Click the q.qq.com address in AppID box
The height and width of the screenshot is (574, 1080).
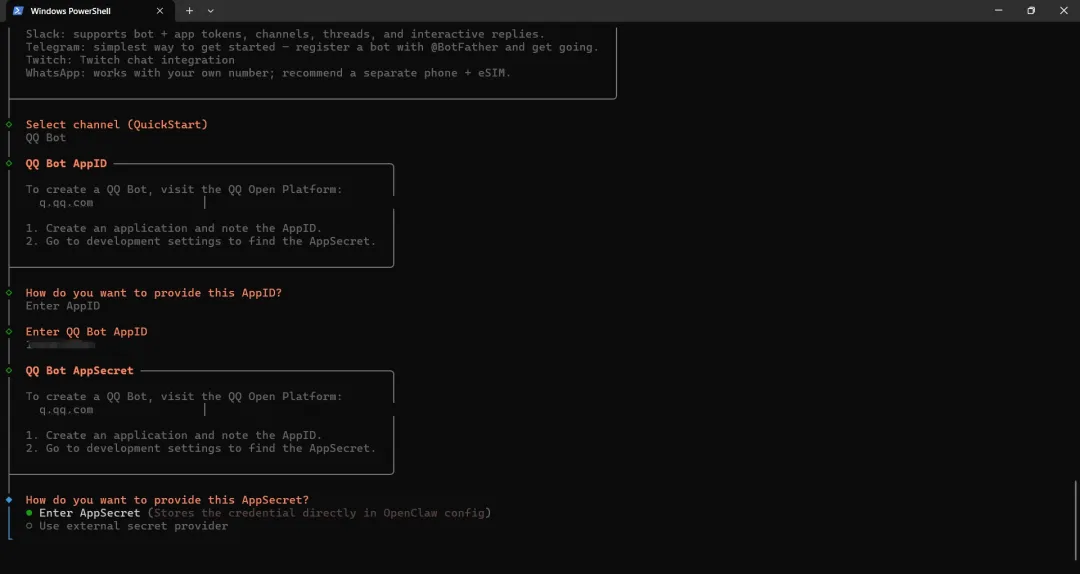click(x=65, y=203)
